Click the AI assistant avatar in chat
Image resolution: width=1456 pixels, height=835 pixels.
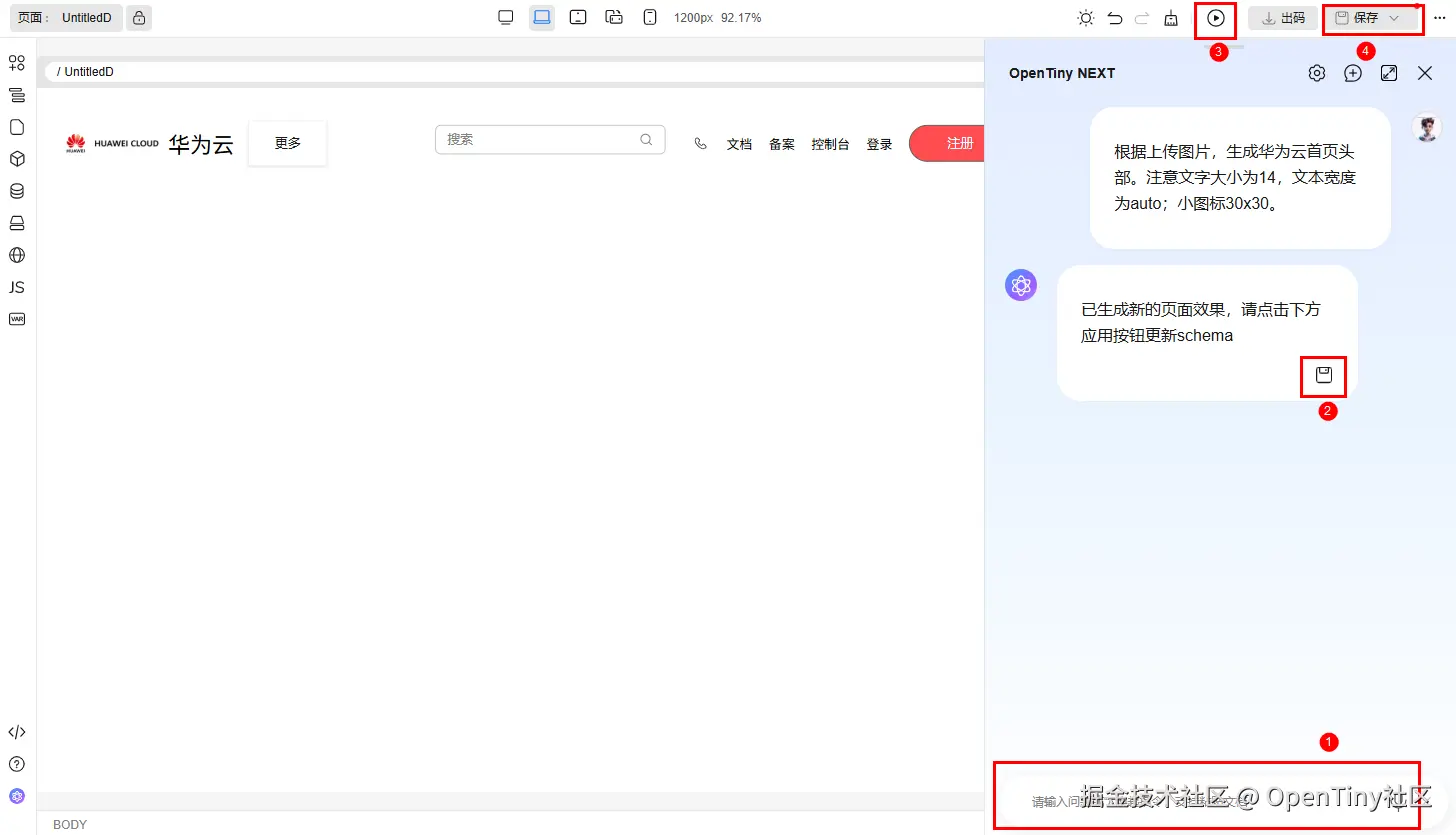(1021, 285)
